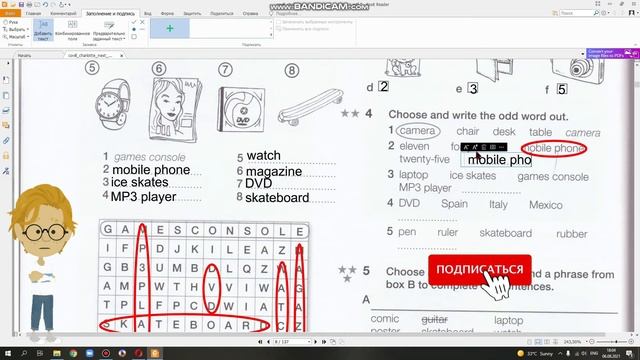640x360 pixels.
Task: Zoom in with the plus button
Action: 631,342
